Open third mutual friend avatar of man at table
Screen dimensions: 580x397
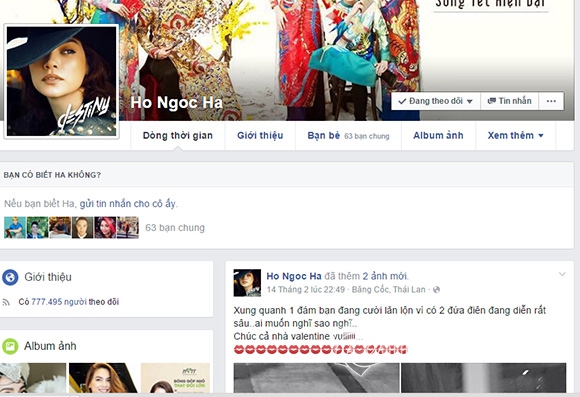60,227
